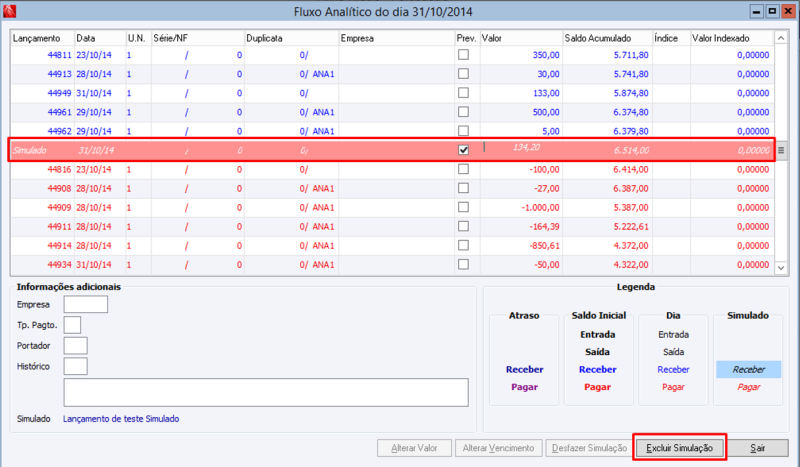Click scroll up arrow of the grid
The width and height of the screenshot is (800, 467).
pos(781,38)
